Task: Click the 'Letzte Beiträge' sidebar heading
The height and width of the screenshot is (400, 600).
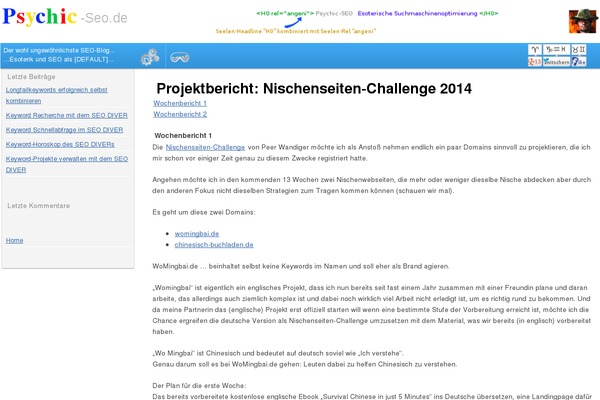Action: [x=31, y=77]
